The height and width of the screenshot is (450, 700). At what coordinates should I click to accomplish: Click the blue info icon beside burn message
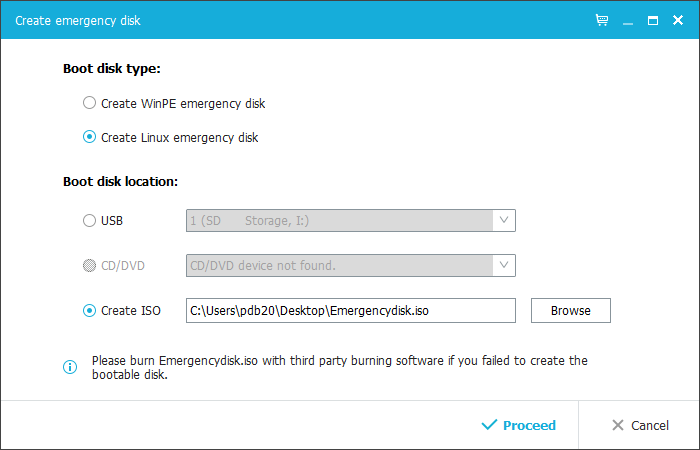[x=70, y=367]
